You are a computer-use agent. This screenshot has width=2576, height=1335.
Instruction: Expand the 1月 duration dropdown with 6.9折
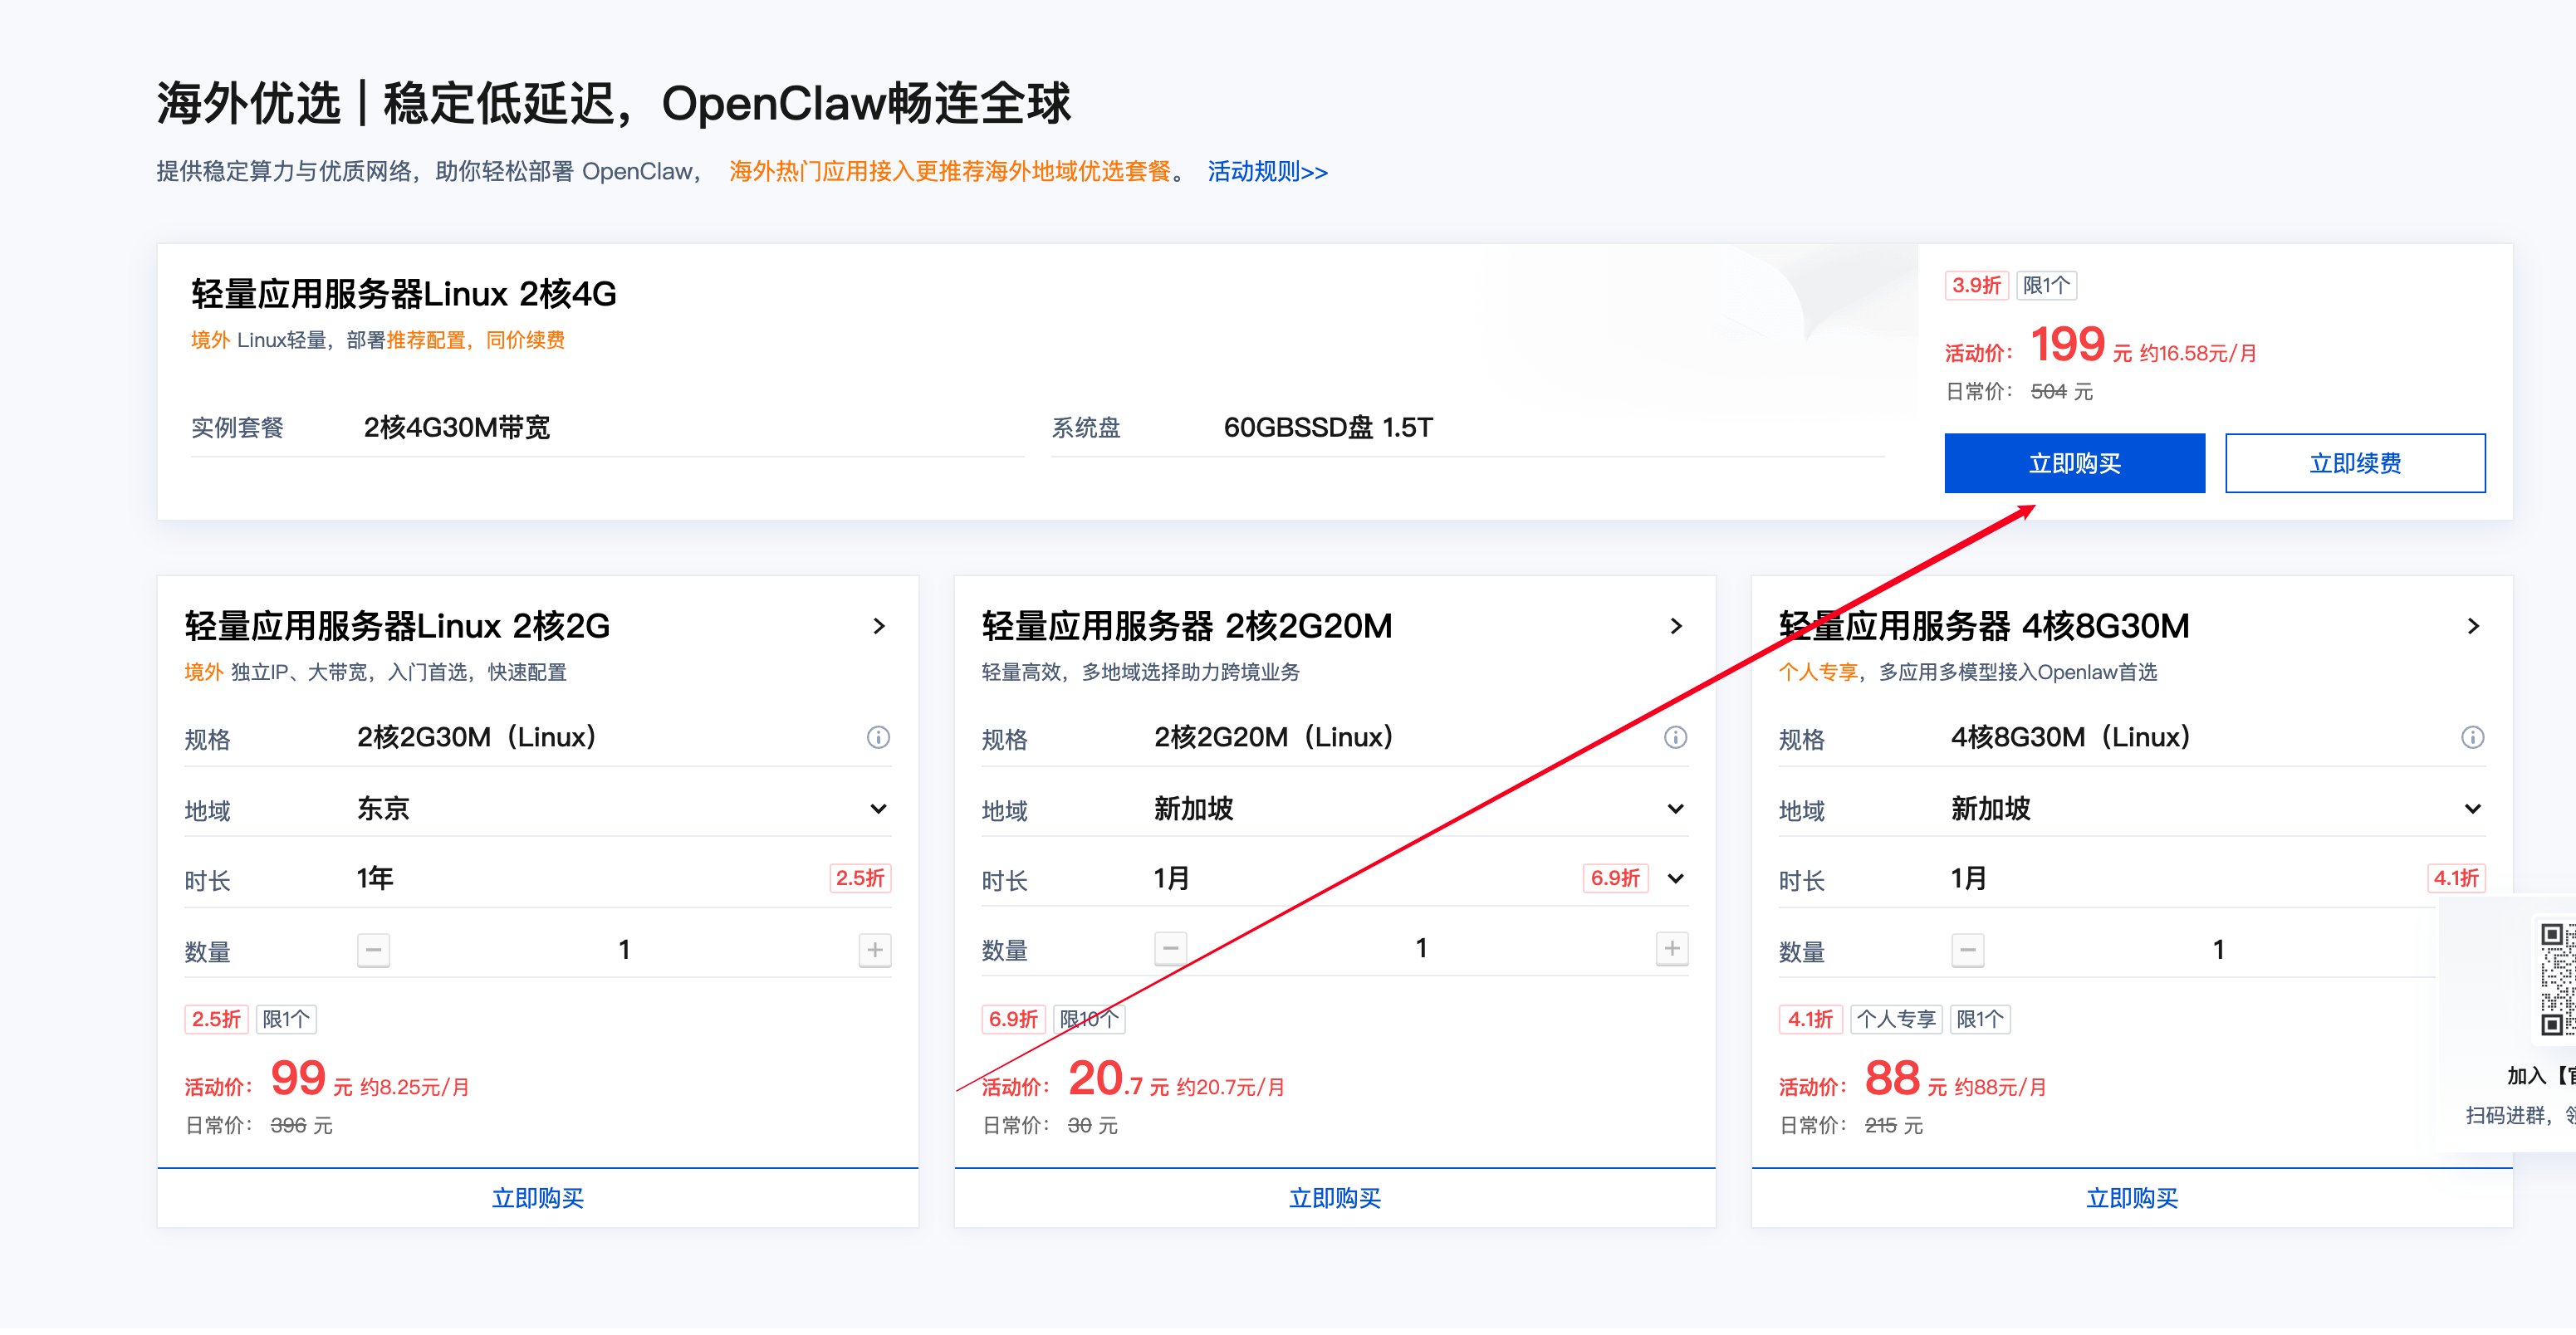(x=1675, y=878)
